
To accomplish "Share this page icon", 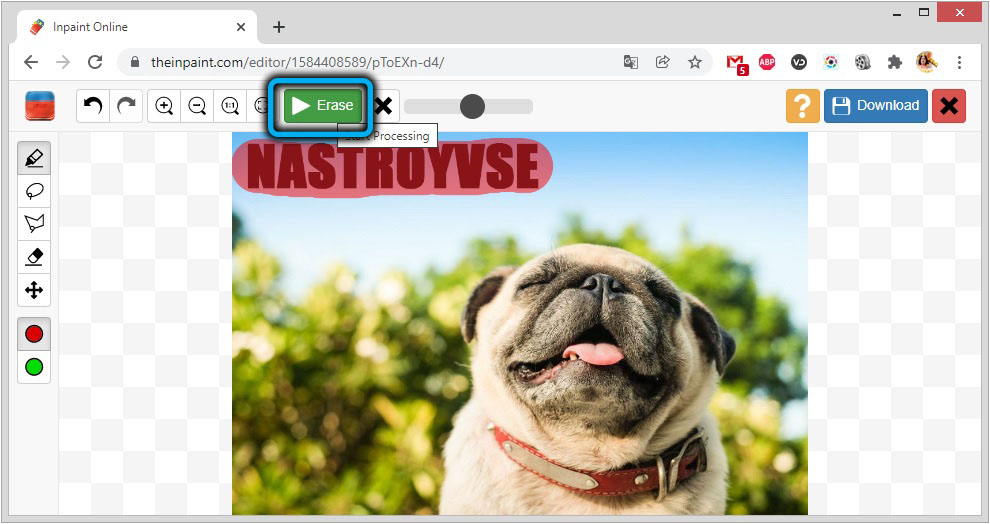I will pos(662,62).
